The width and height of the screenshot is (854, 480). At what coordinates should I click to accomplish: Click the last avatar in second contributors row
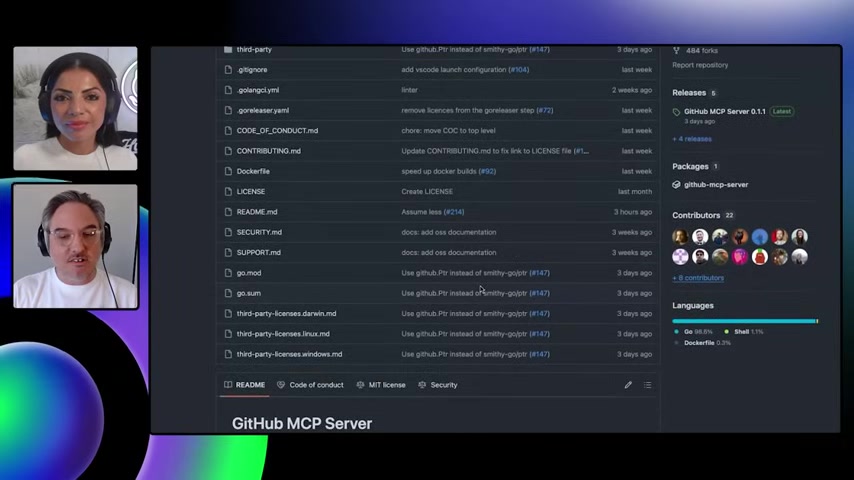(x=800, y=257)
